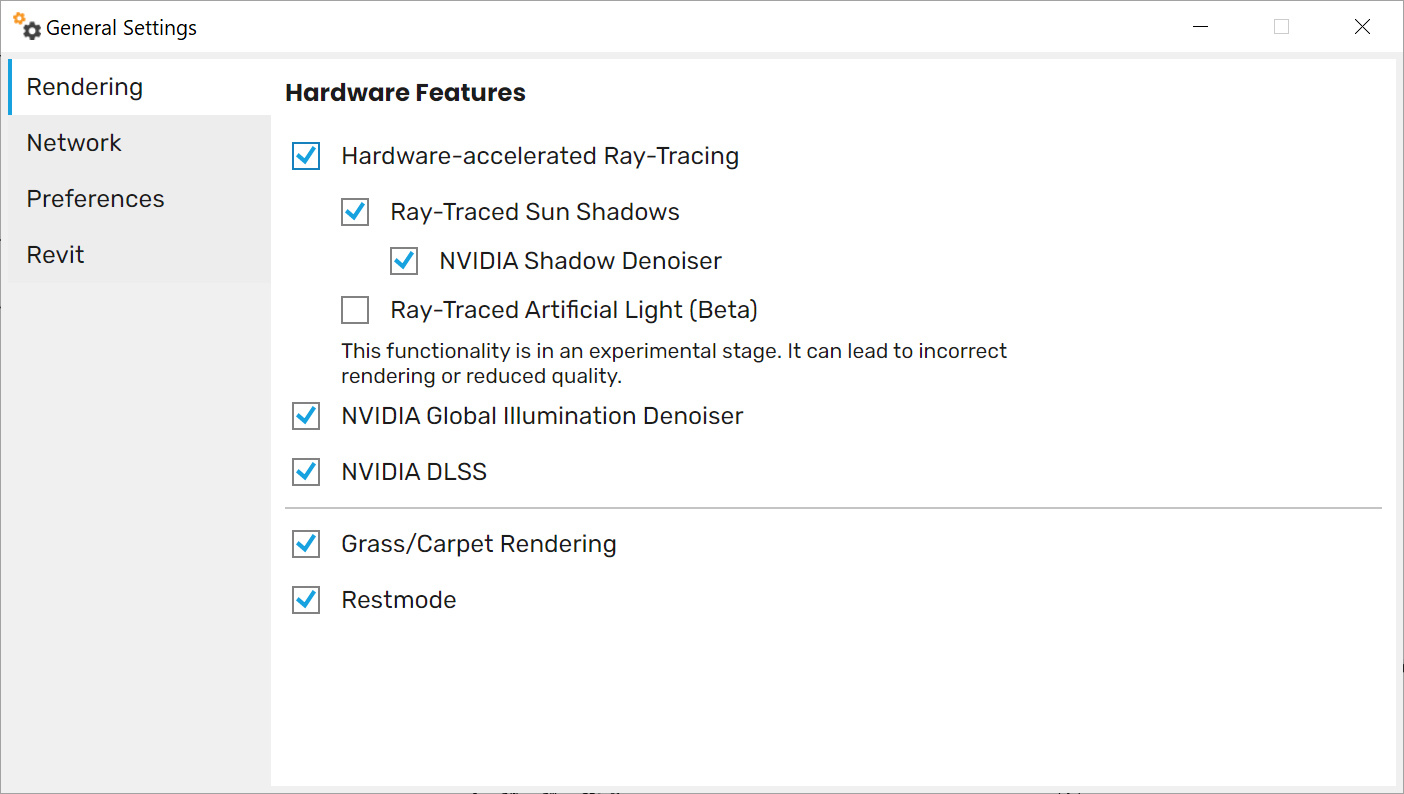Viewport: 1404px width, 794px height.
Task: Disable Grass/Carpet Rendering checkbox
Action: [x=306, y=544]
